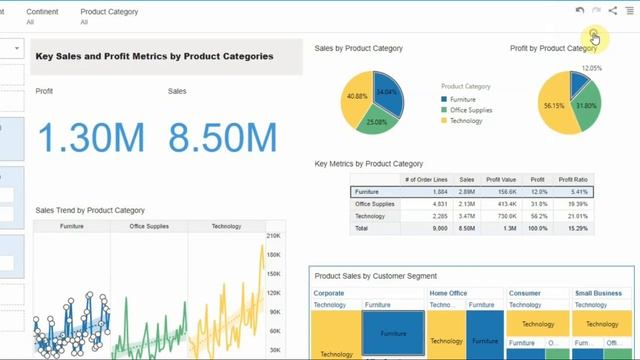Image resolution: width=640 pixels, height=360 pixels.
Task: Select the blue Furniture tile under Corporate
Action: pyautogui.click(x=393, y=333)
